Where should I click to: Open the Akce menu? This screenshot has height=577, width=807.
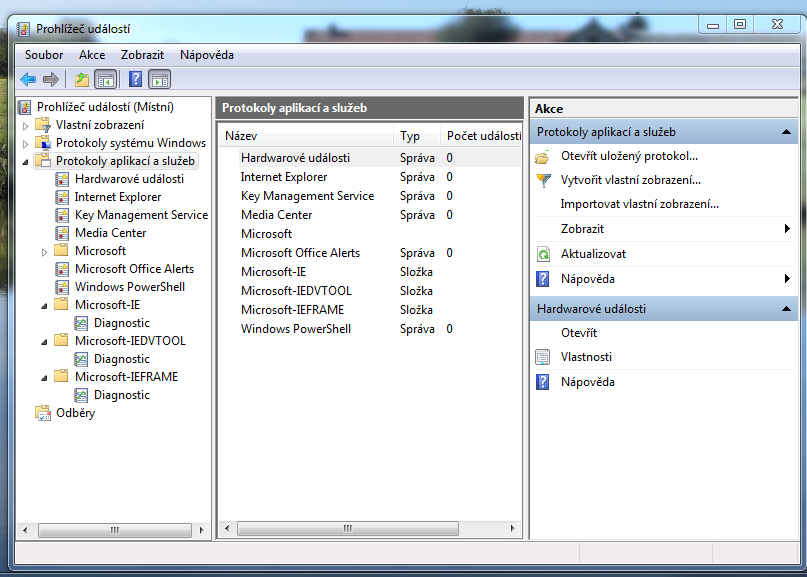(x=92, y=55)
